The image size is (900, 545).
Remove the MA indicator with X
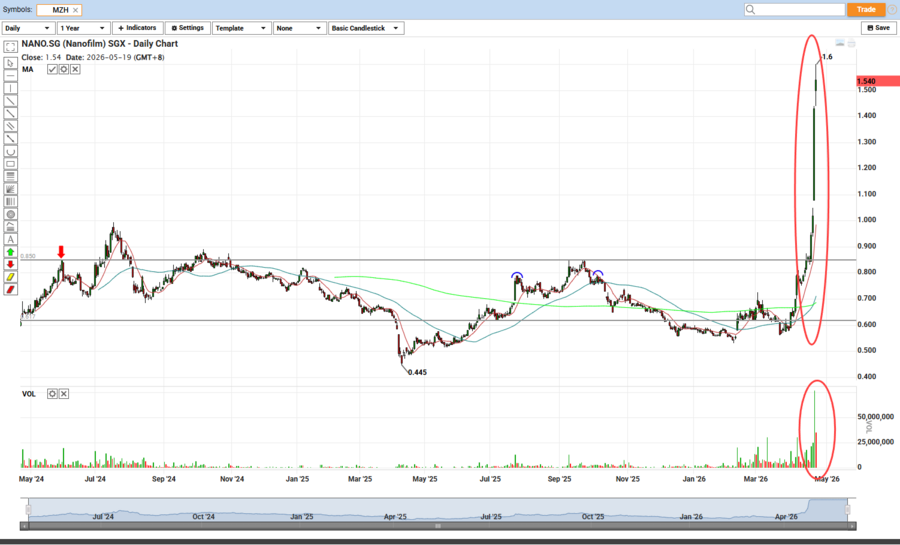[x=74, y=69]
